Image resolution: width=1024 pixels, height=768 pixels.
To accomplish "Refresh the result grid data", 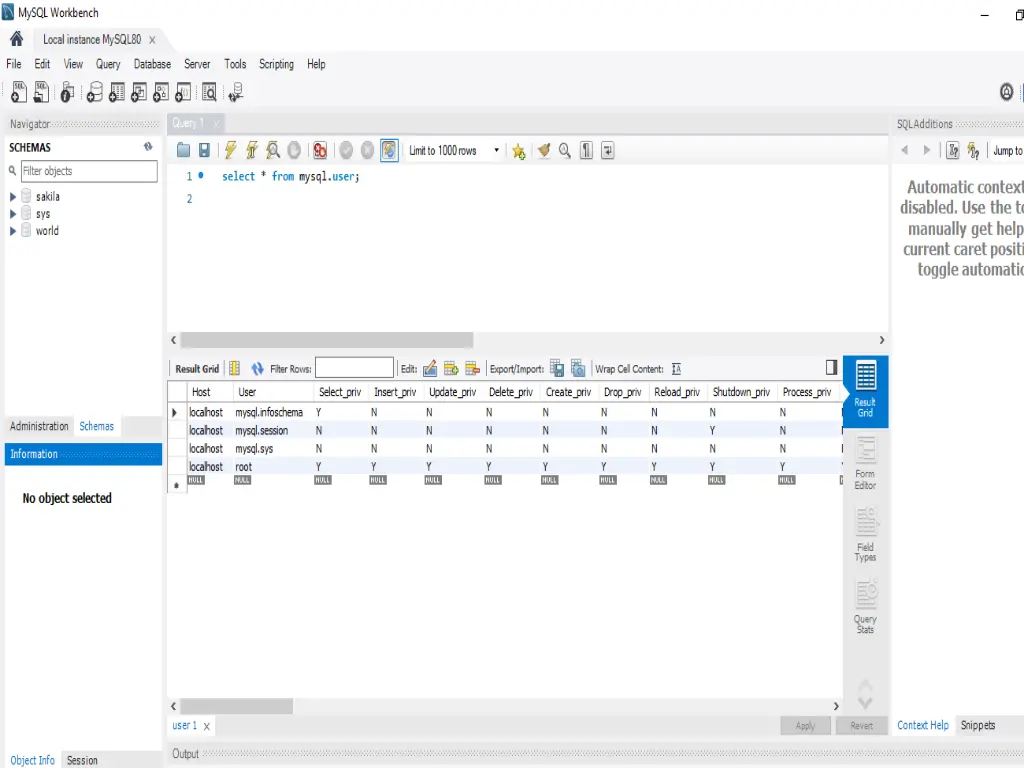I will tap(257, 369).
